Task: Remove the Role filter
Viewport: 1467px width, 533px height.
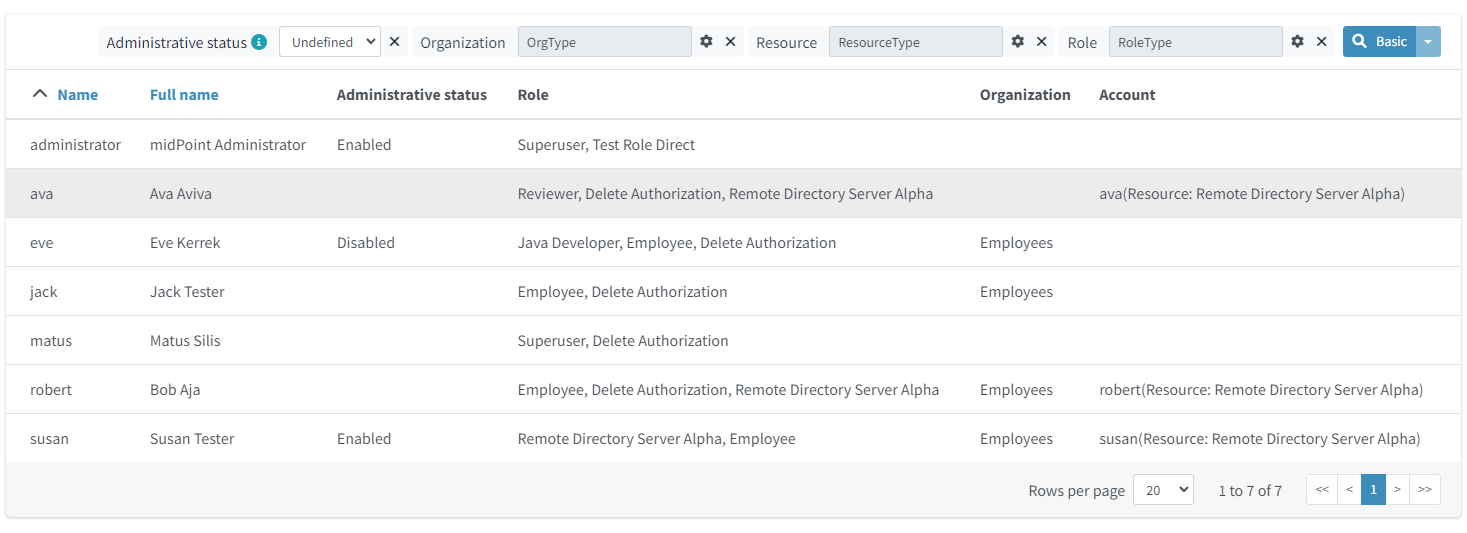Action: [1321, 42]
